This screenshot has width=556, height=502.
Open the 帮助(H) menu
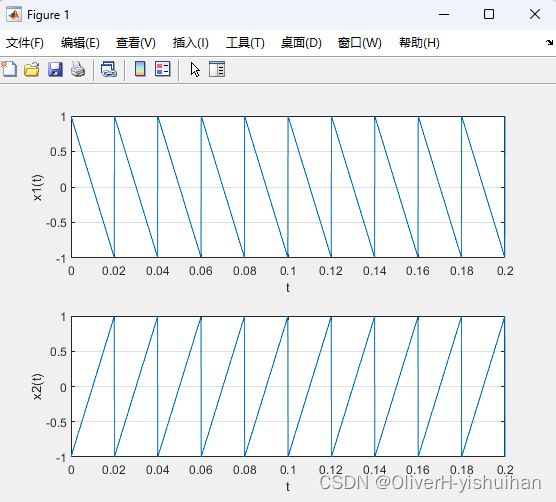point(419,43)
